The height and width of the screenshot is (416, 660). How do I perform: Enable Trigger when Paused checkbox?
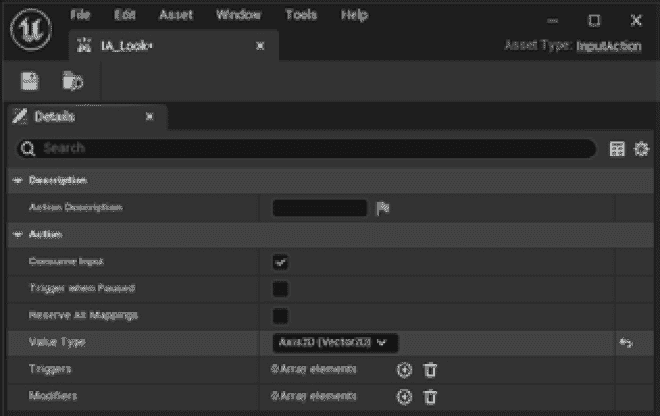pyautogui.click(x=280, y=289)
